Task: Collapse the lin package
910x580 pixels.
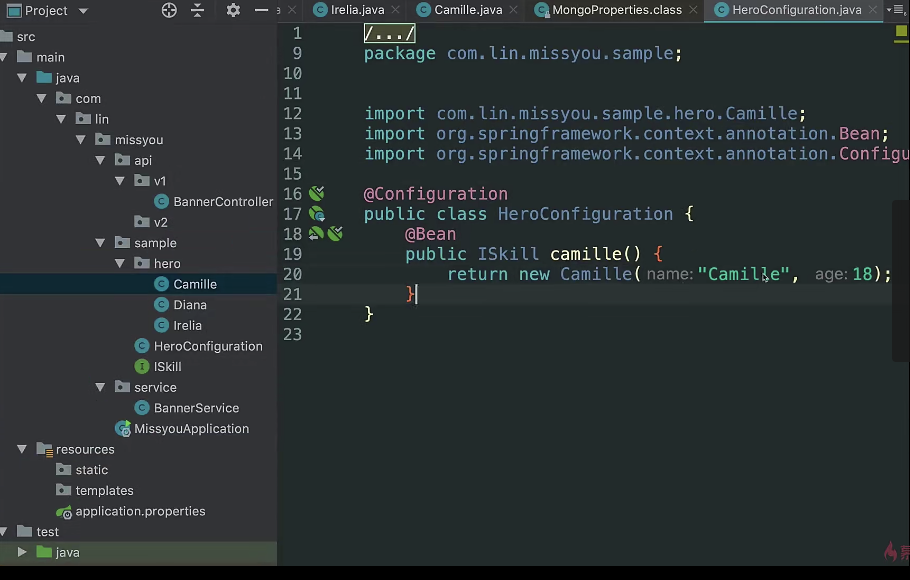Action: pos(62,119)
